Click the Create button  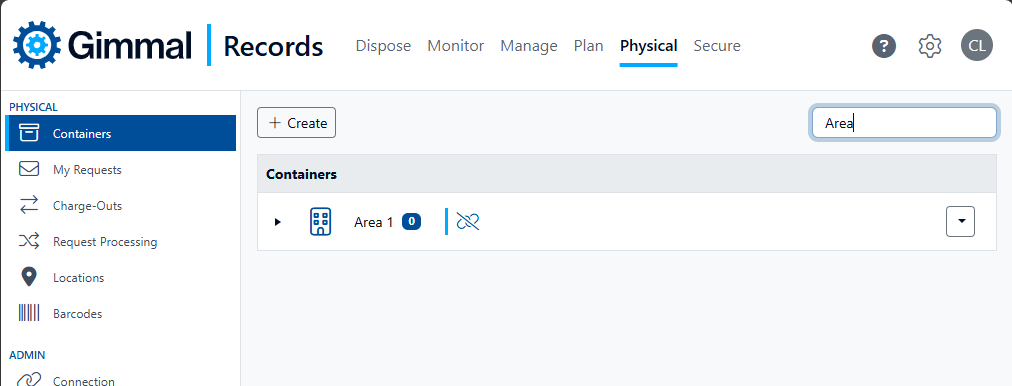click(296, 123)
